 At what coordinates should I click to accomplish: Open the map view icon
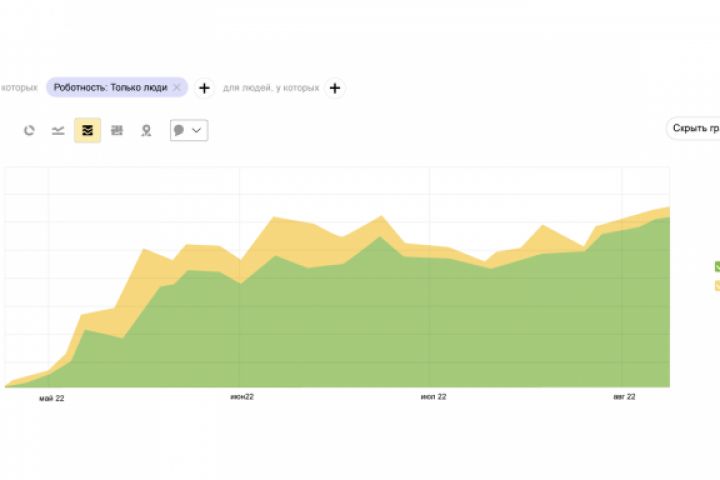[146, 130]
